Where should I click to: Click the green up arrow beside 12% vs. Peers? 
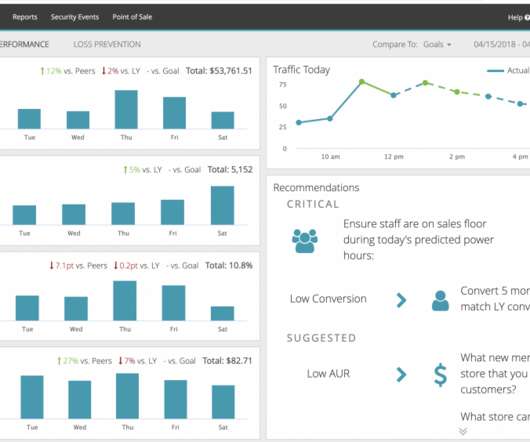[x=42, y=71]
